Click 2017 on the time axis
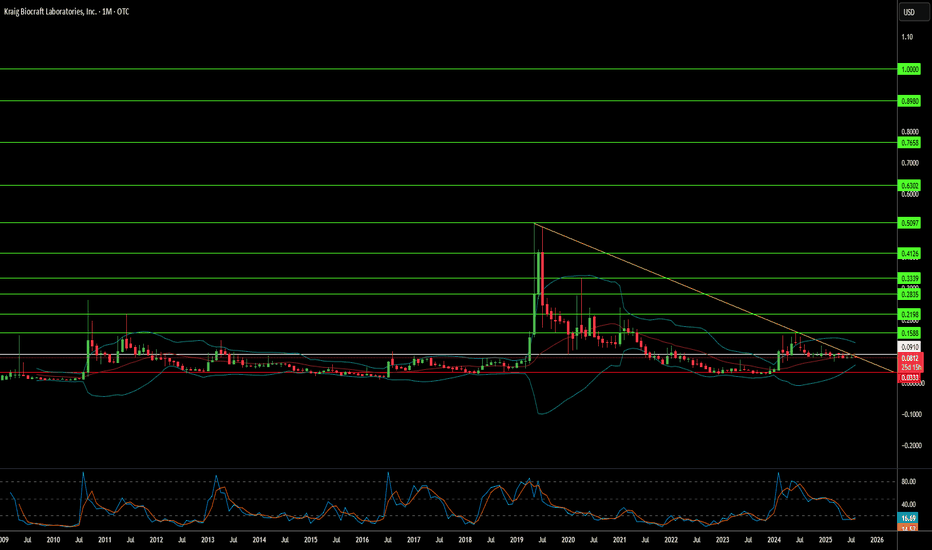The height and width of the screenshot is (550, 932). (x=414, y=540)
